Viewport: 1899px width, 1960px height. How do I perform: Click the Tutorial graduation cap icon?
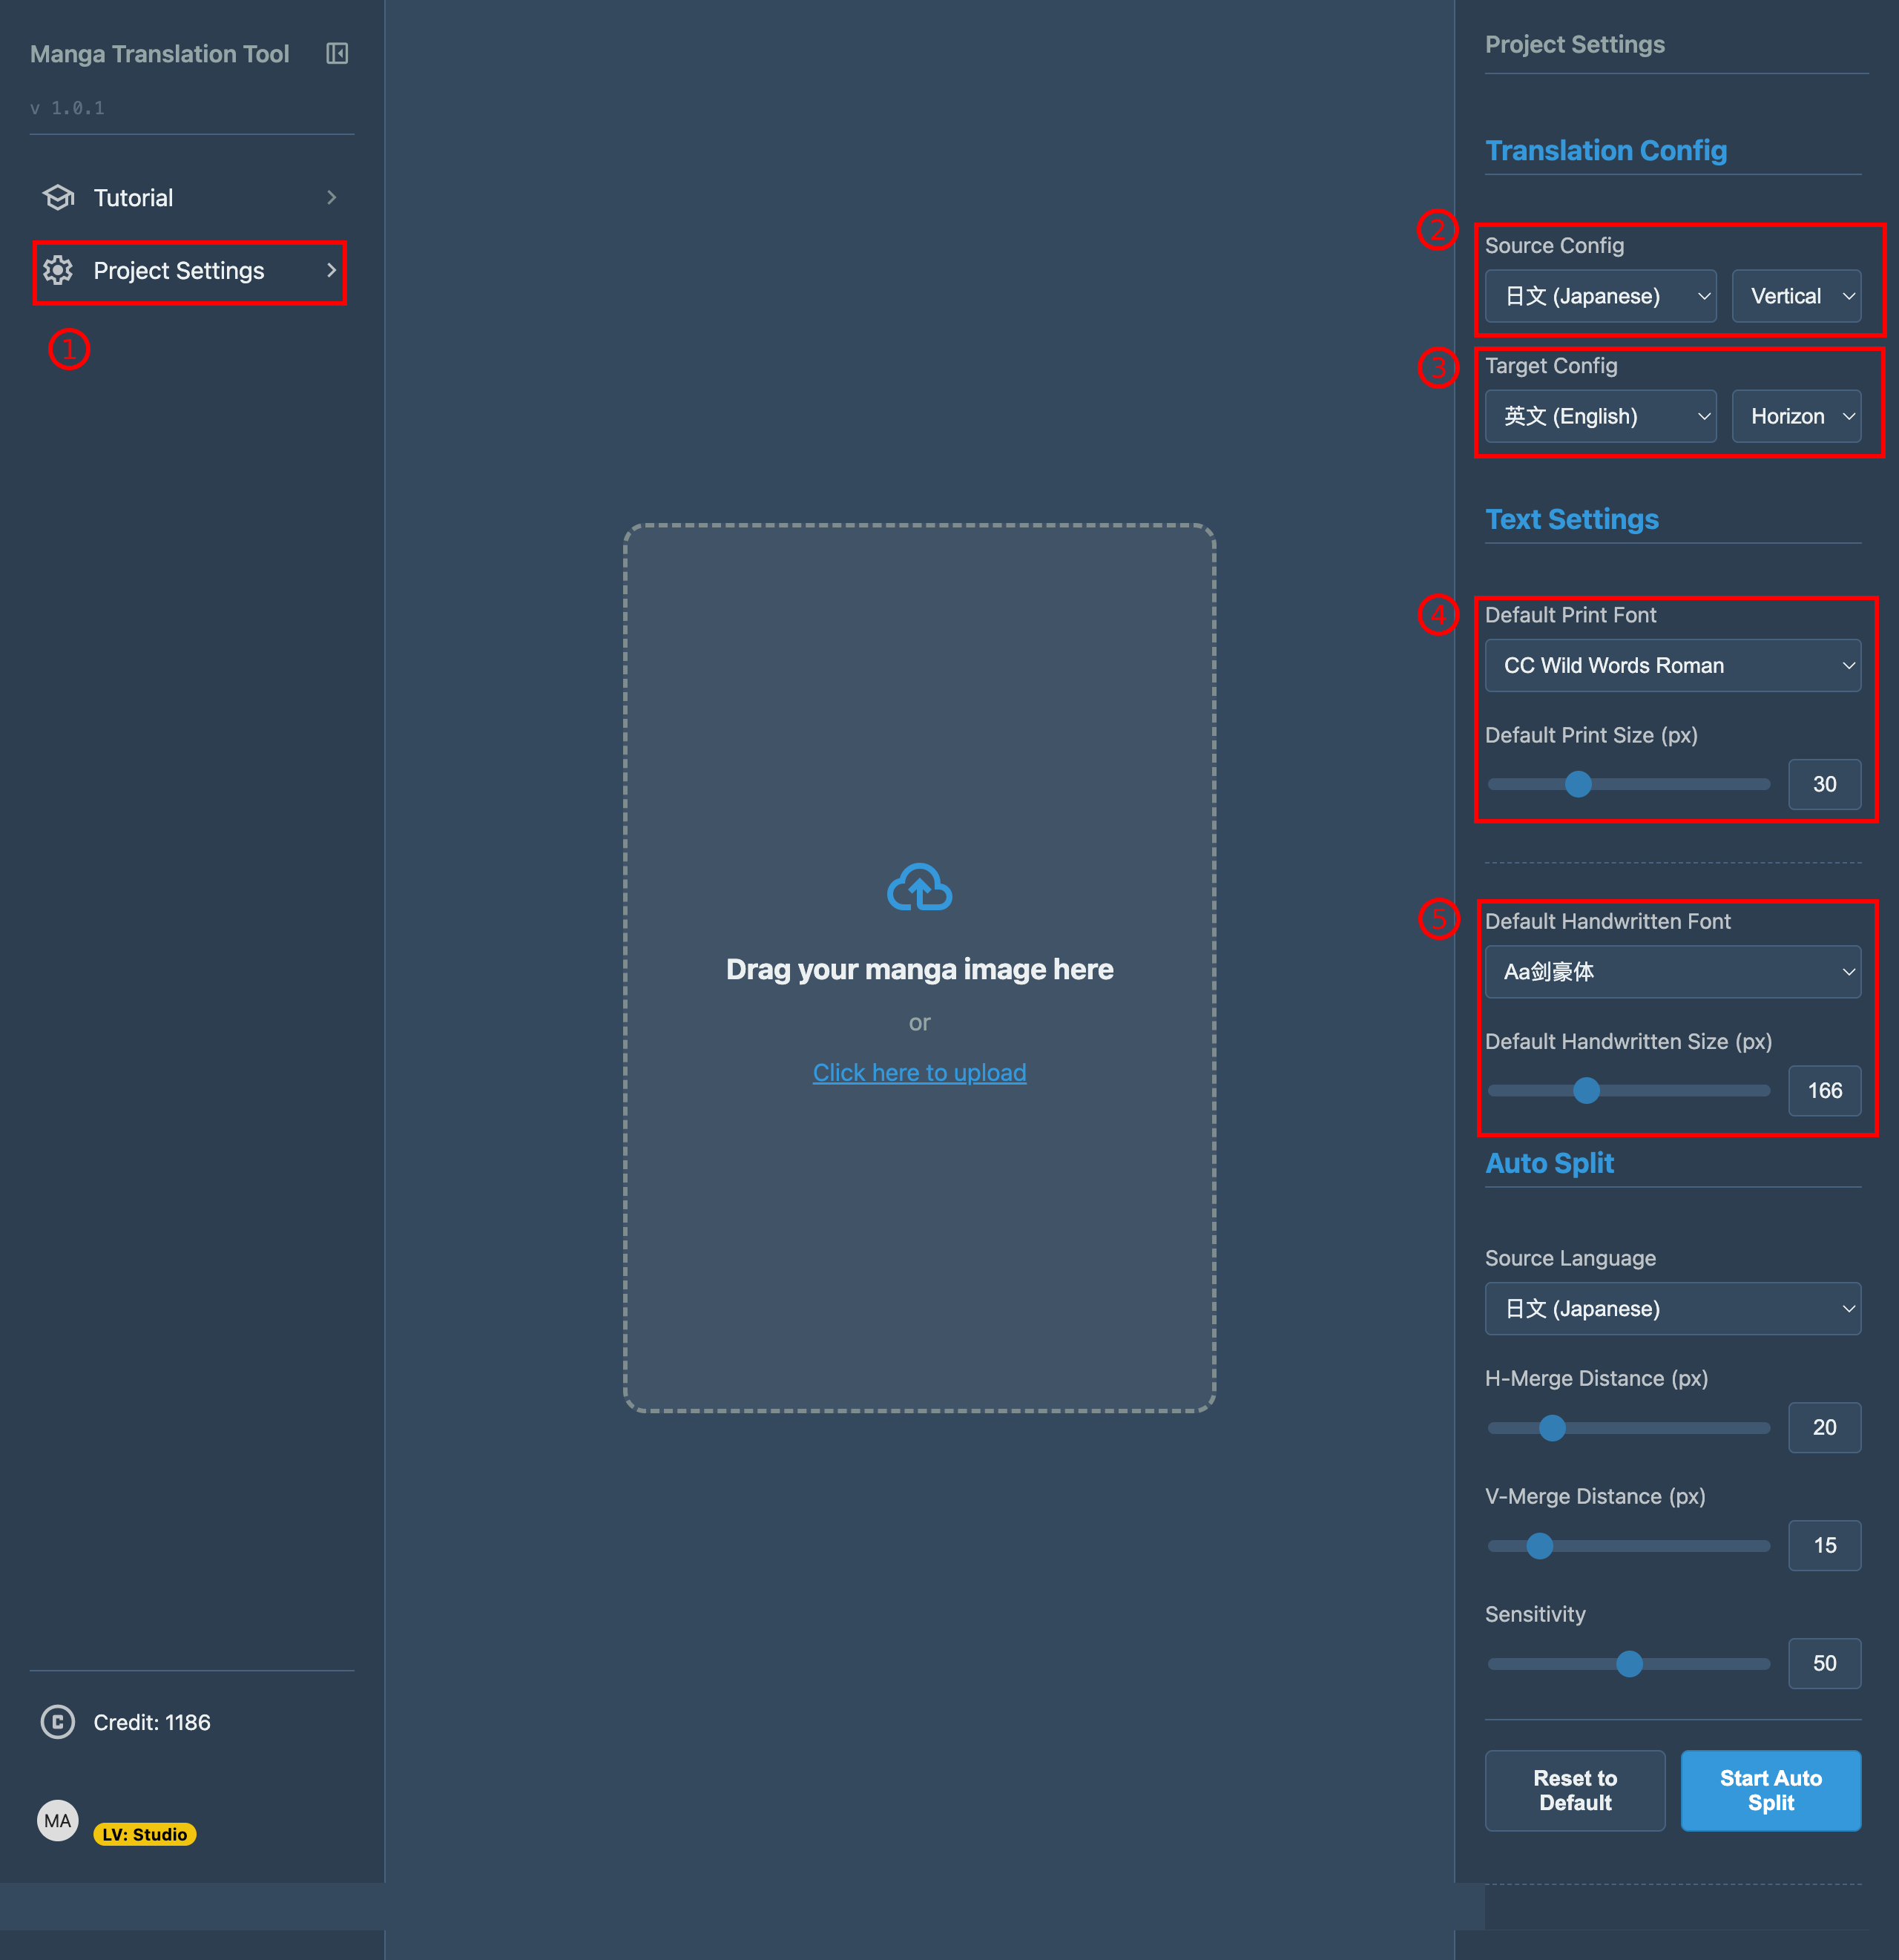pos(58,198)
